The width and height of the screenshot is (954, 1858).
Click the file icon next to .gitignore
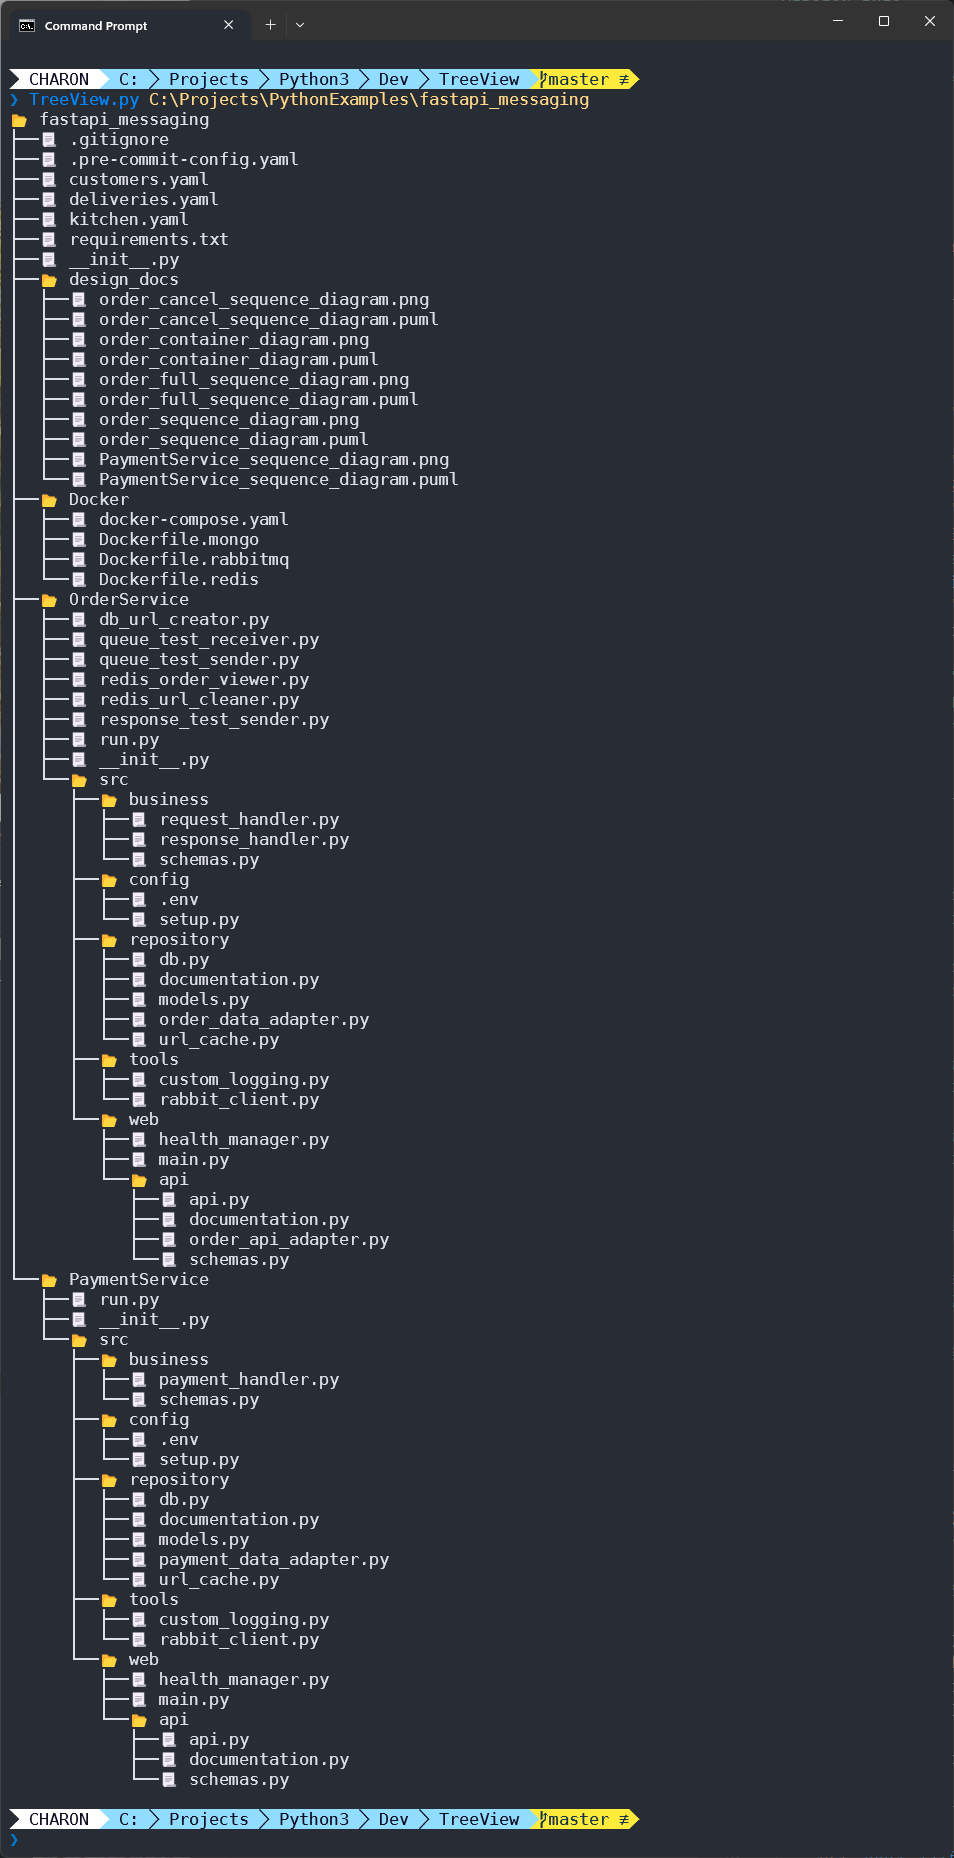click(49, 139)
